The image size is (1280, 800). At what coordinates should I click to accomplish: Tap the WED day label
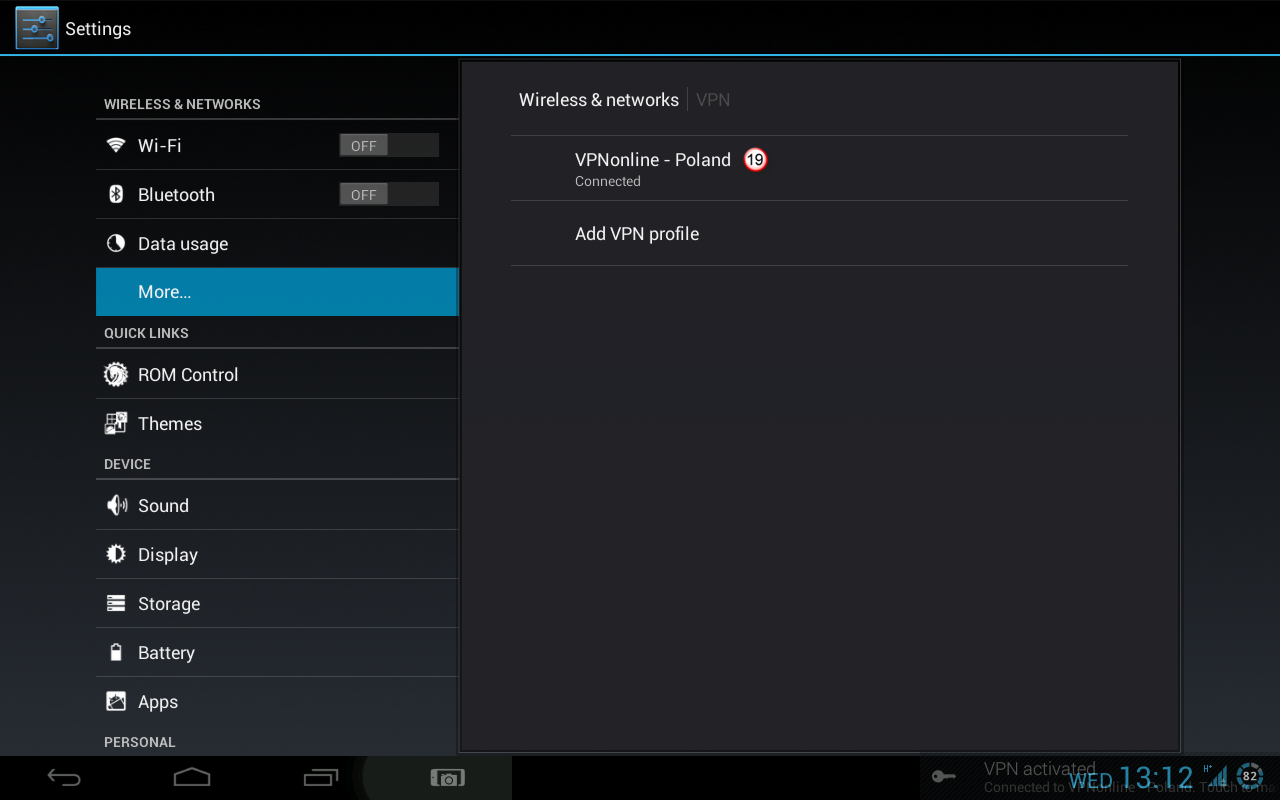coord(1090,781)
